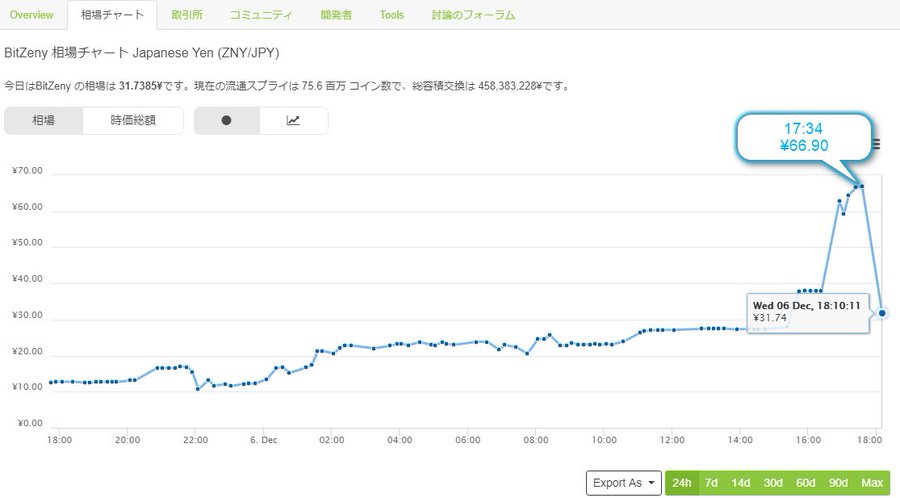Click the ¥30.00 y-axis label
The width and height of the screenshot is (900, 498).
click(x=28, y=315)
